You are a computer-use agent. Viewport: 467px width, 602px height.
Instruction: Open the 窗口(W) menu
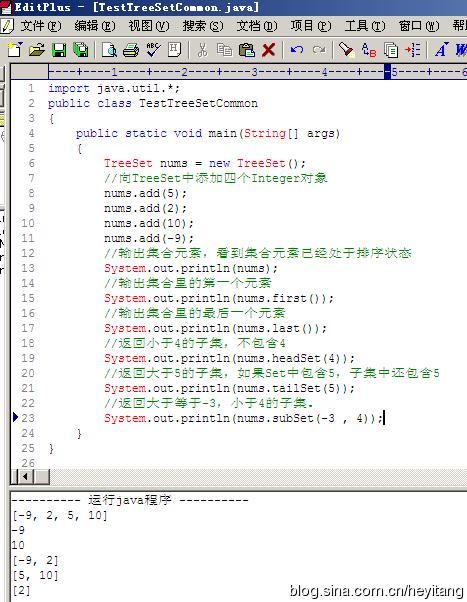[419, 26]
